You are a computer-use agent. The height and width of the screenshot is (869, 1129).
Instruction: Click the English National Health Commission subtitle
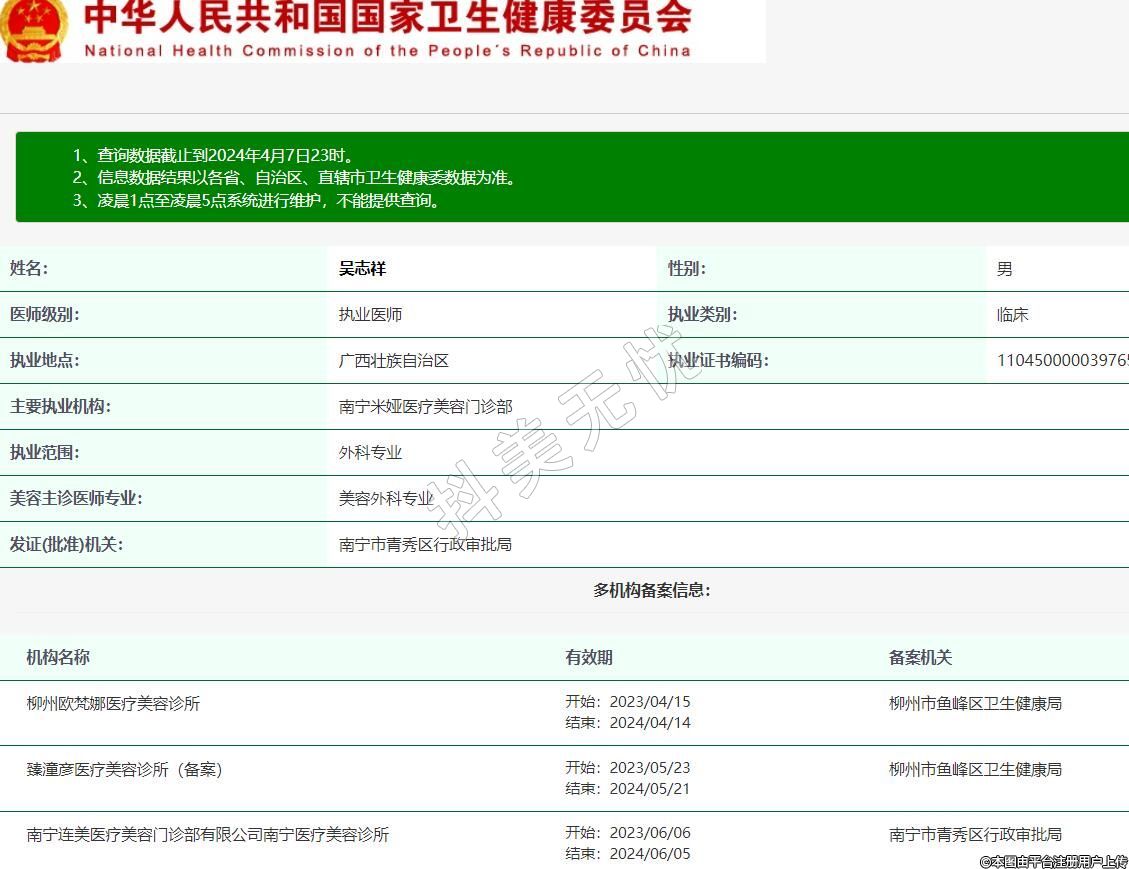[x=387, y=51]
